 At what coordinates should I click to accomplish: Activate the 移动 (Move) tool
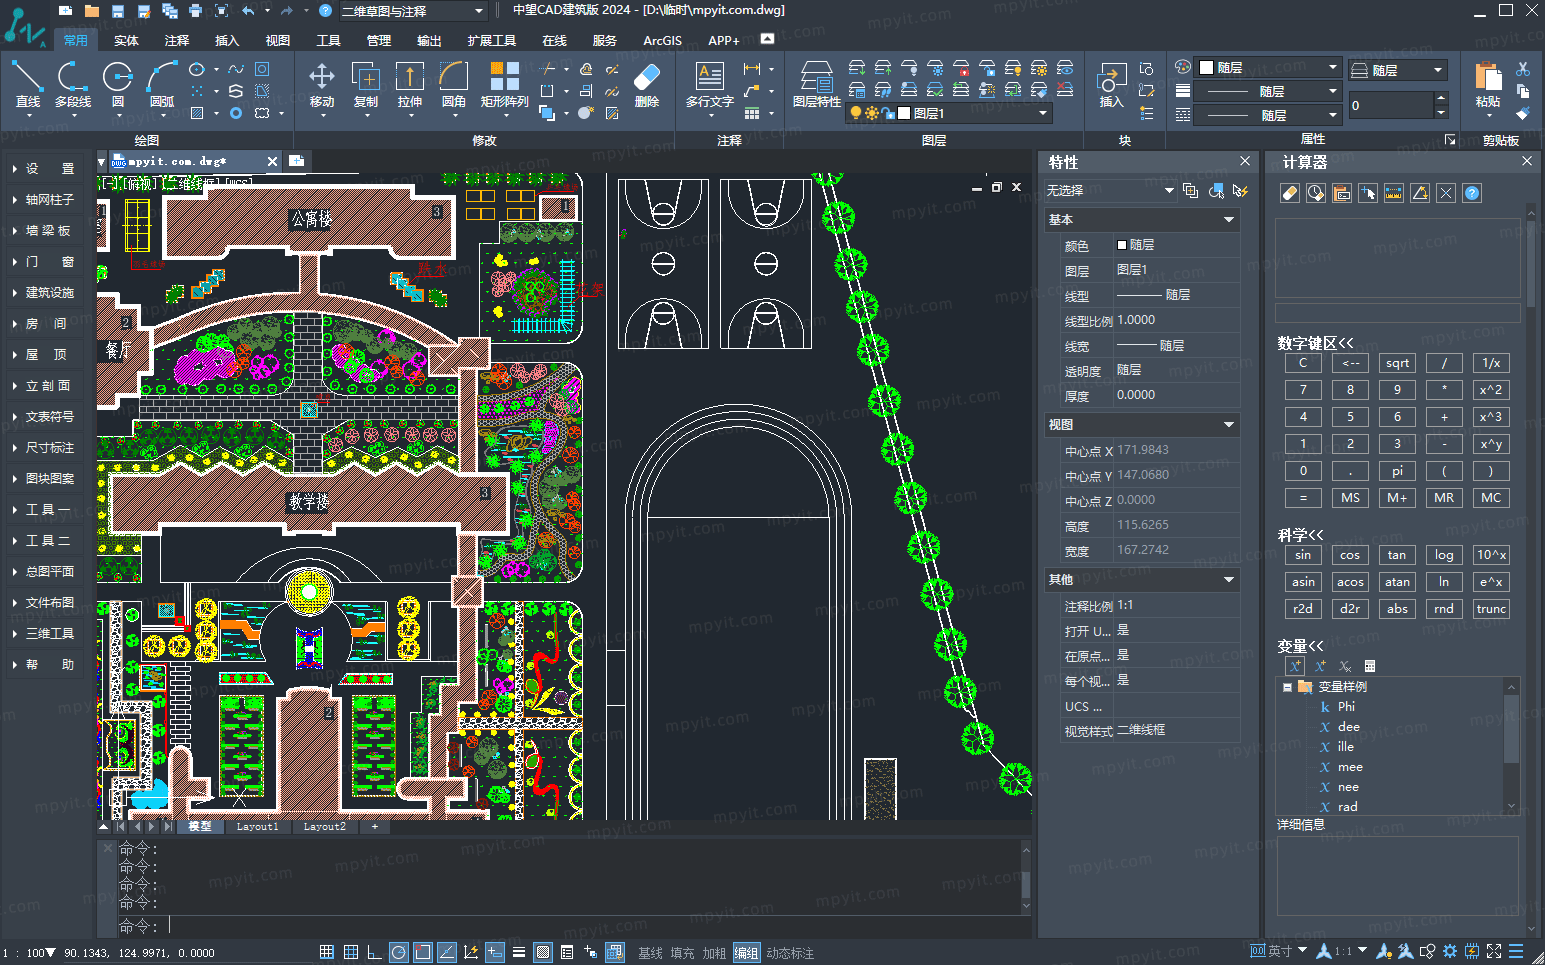322,85
